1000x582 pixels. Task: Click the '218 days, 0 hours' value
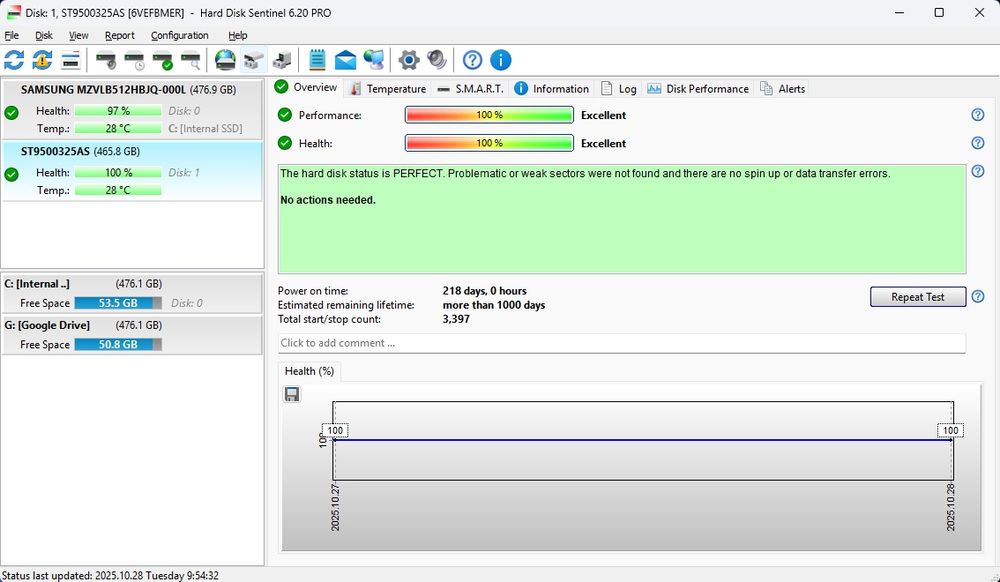click(x=485, y=291)
